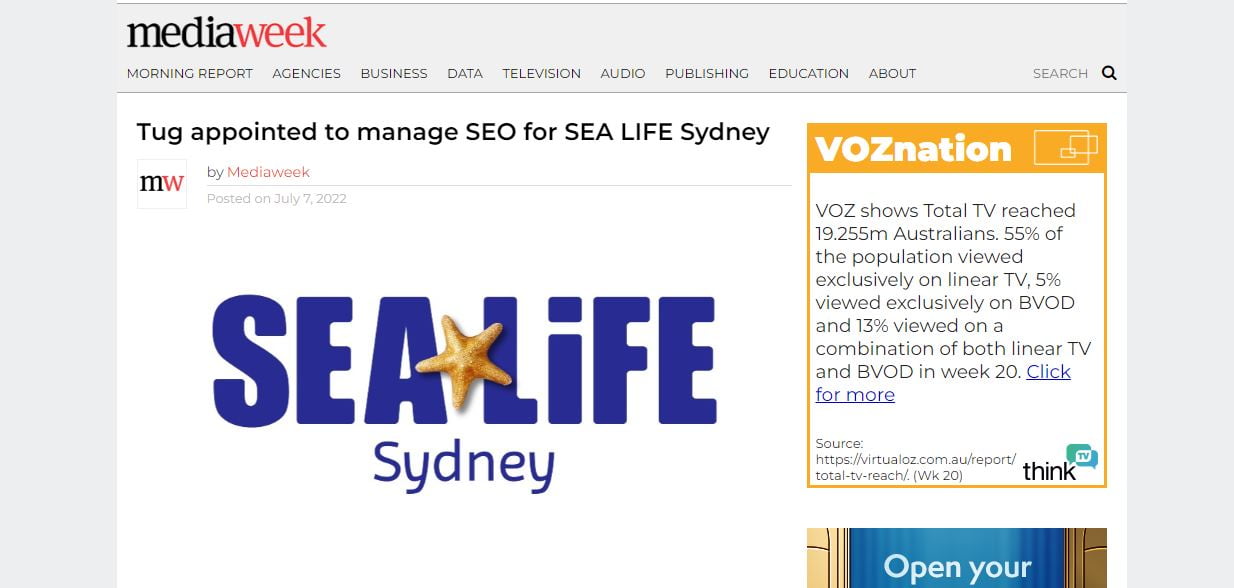Screen dimensions: 1234x588
Task: Open the Morning Report menu
Action: [x=190, y=73]
